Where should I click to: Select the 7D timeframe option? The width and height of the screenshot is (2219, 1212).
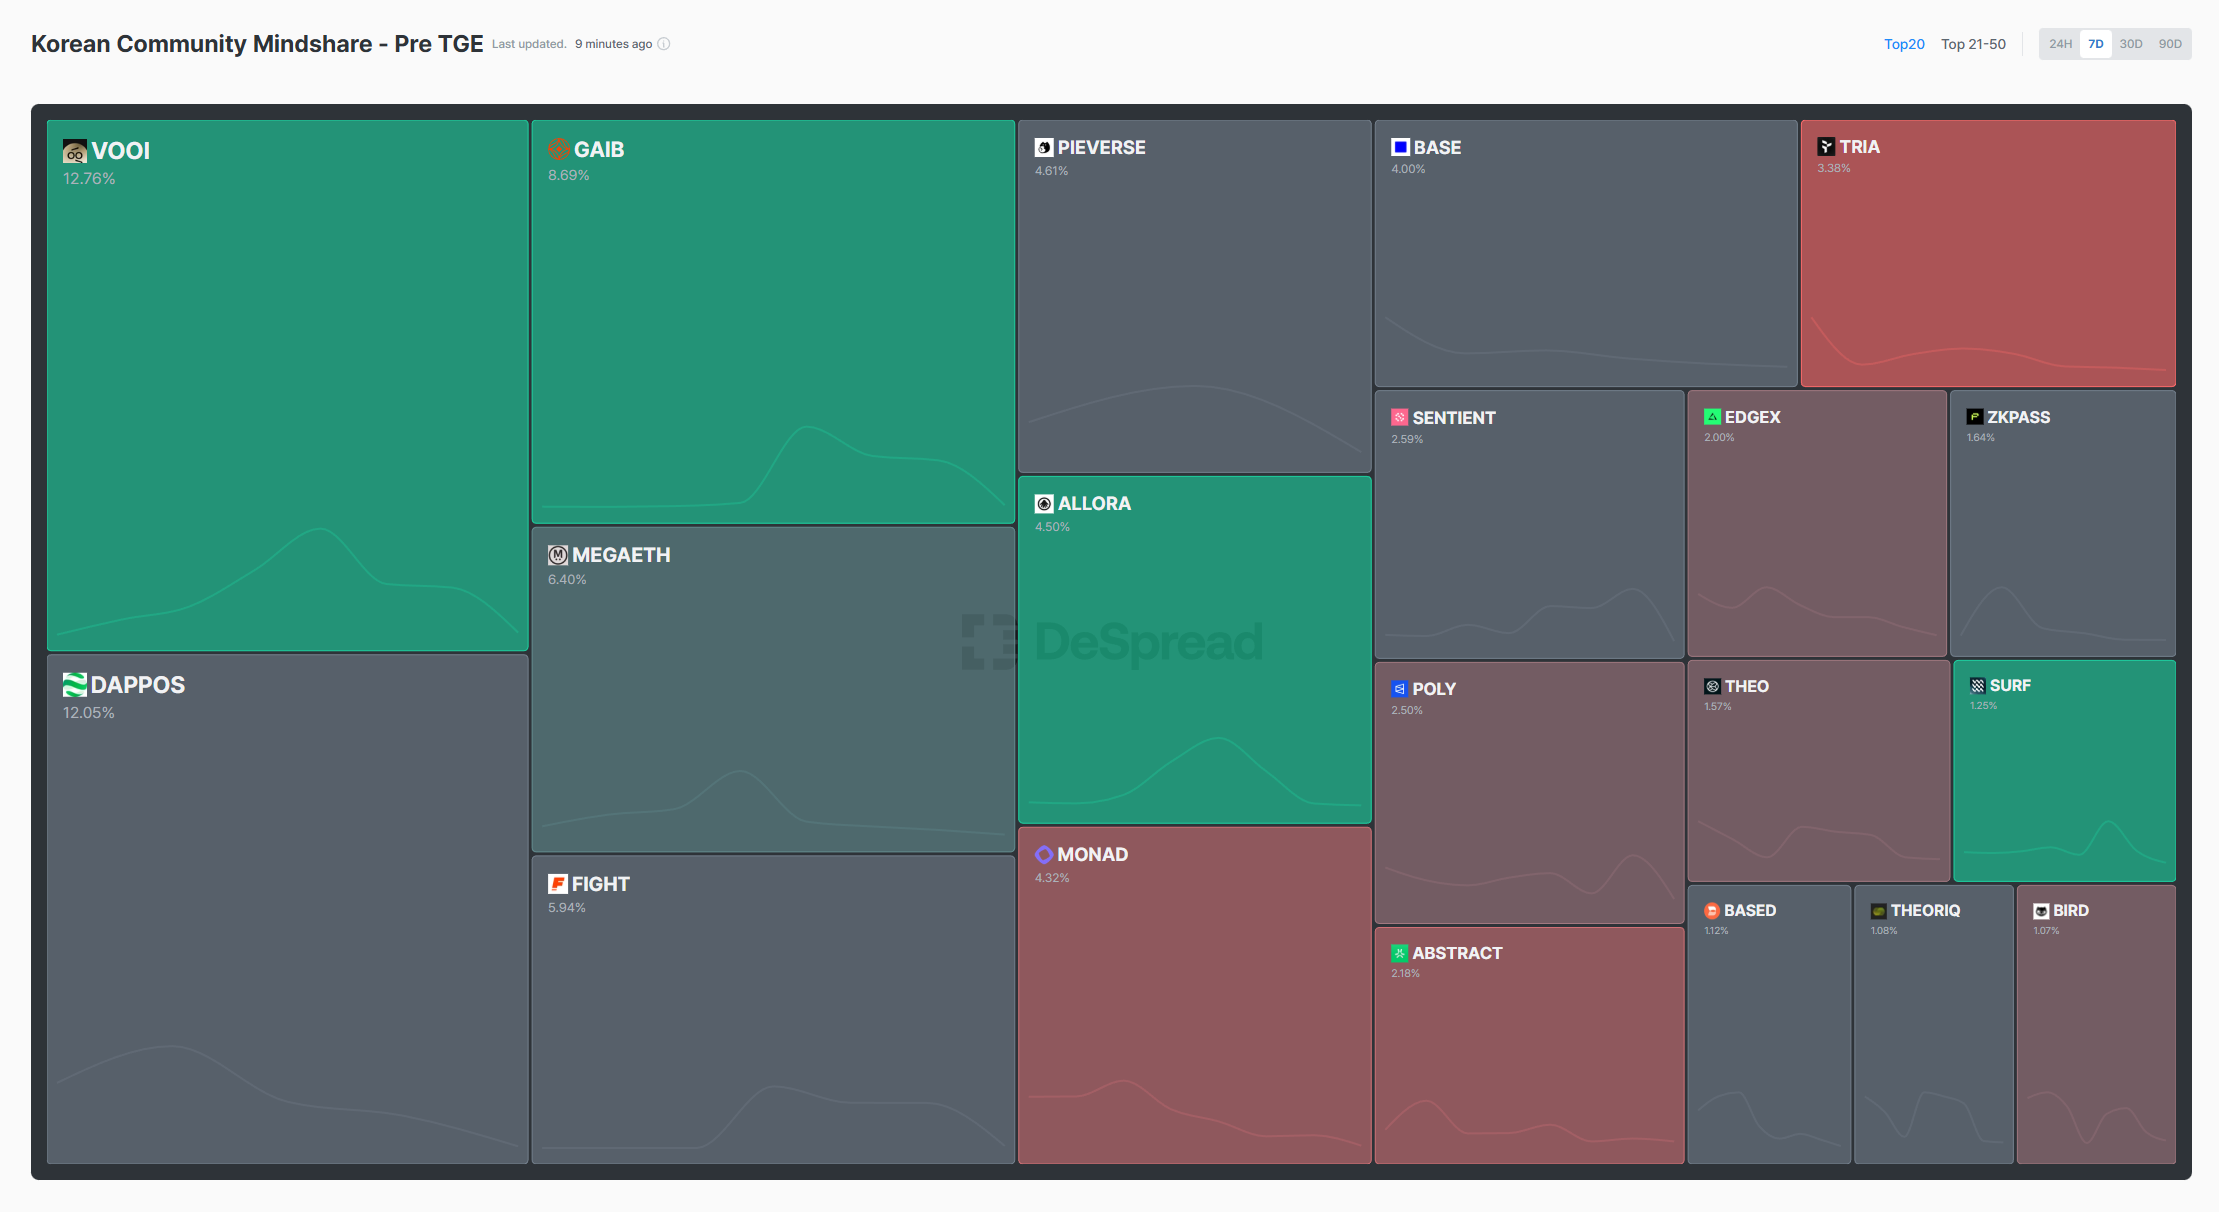(2096, 44)
